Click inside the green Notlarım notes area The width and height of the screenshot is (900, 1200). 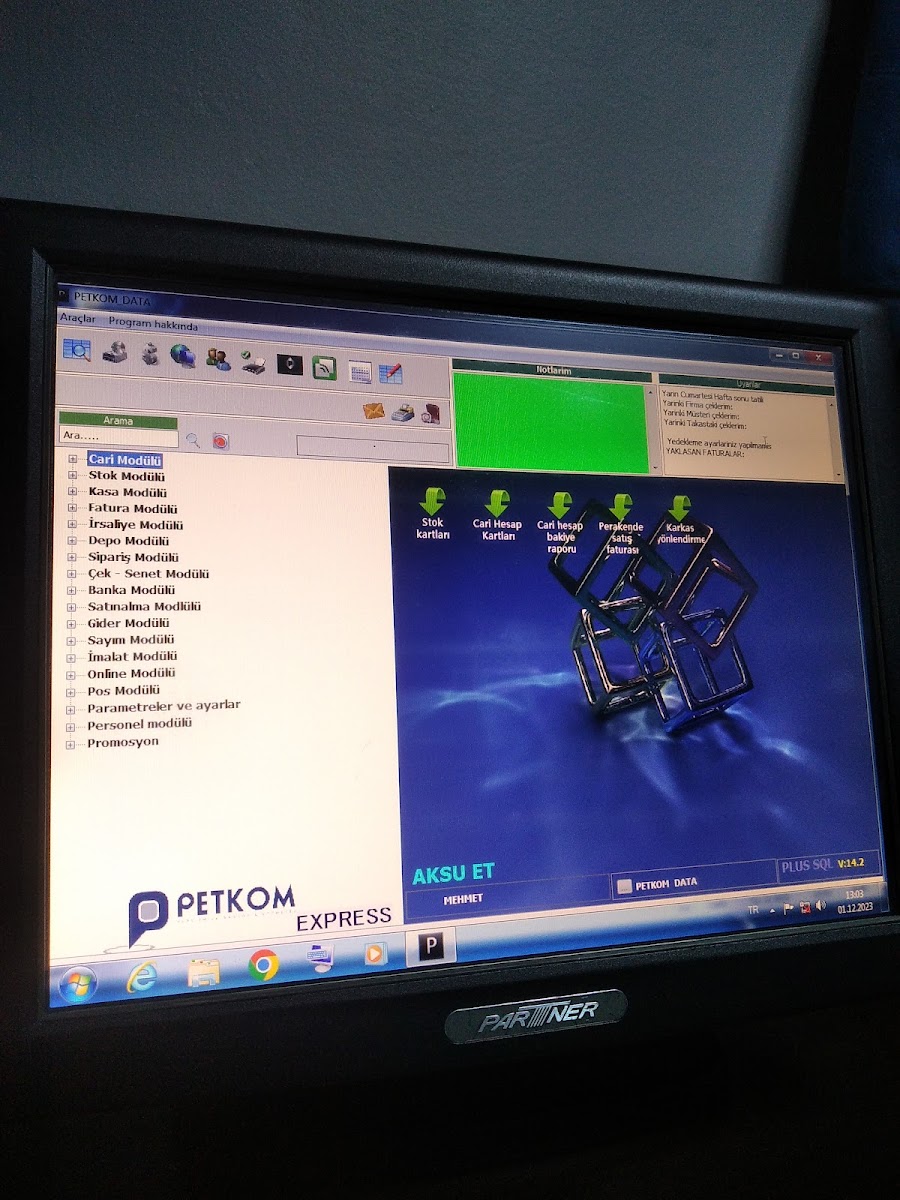coord(550,421)
